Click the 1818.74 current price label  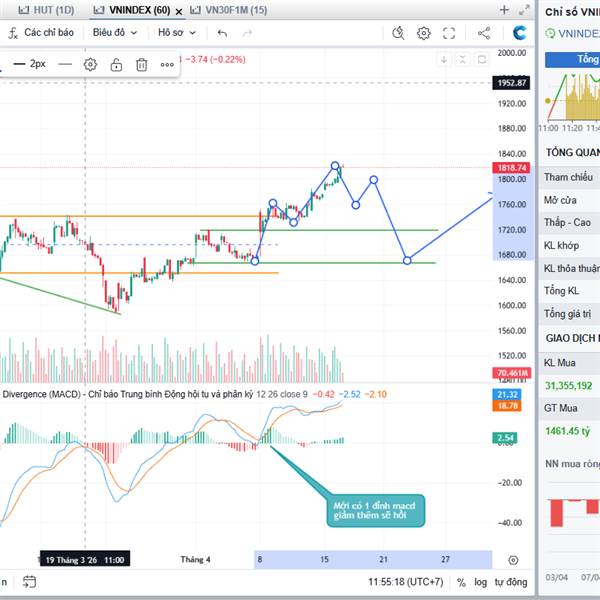[x=511, y=168]
